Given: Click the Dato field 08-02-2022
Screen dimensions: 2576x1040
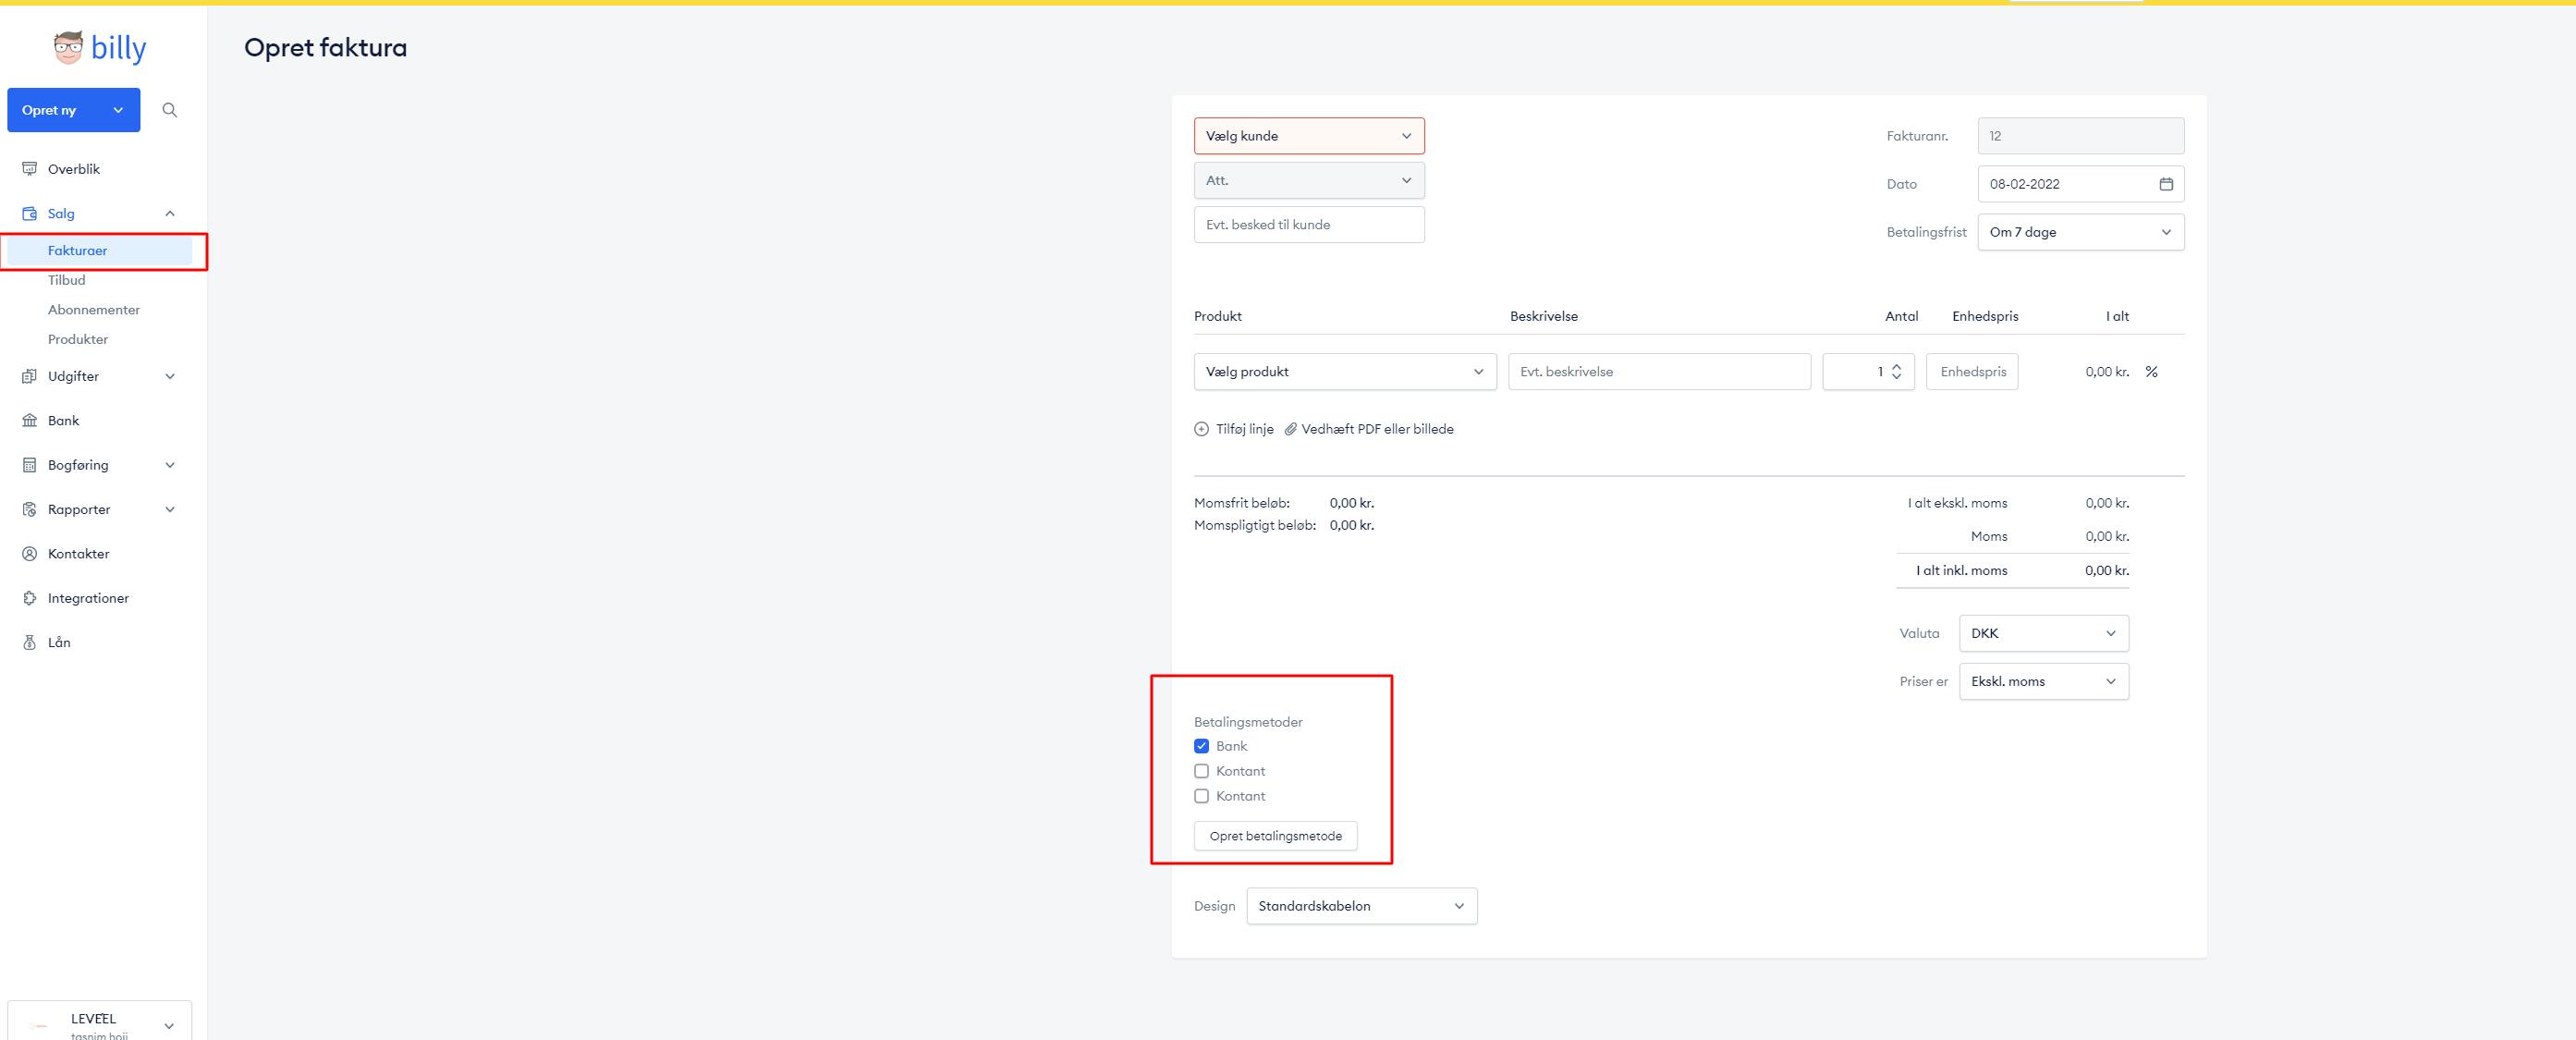Looking at the screenshot, I should pos(2081,184).
